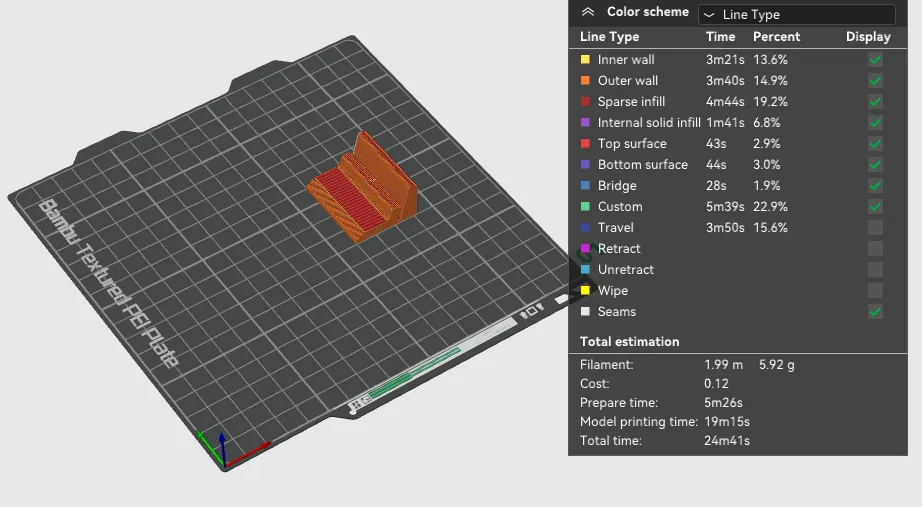The image size is (922, 507).
Task: Enable the Travel display checkbox
Action: (x=875, y=228)
